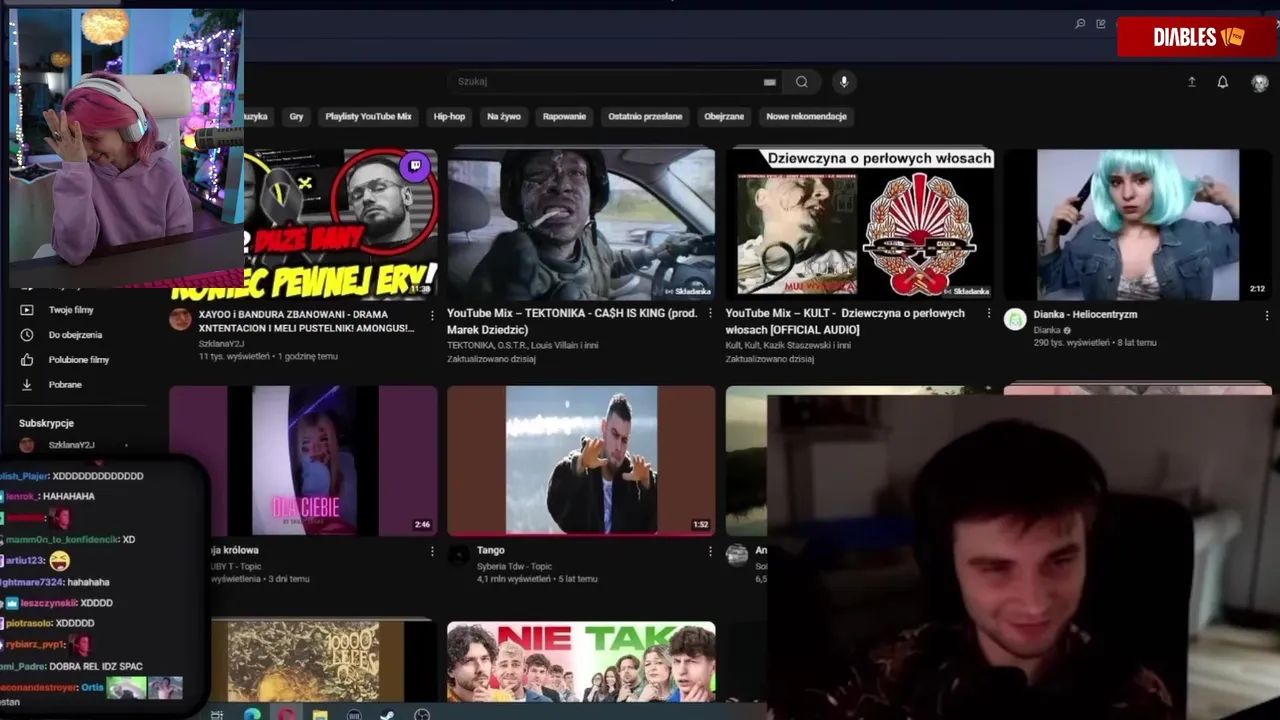Click the DLA CIEBIE video thumbnail

click(303, 461)
